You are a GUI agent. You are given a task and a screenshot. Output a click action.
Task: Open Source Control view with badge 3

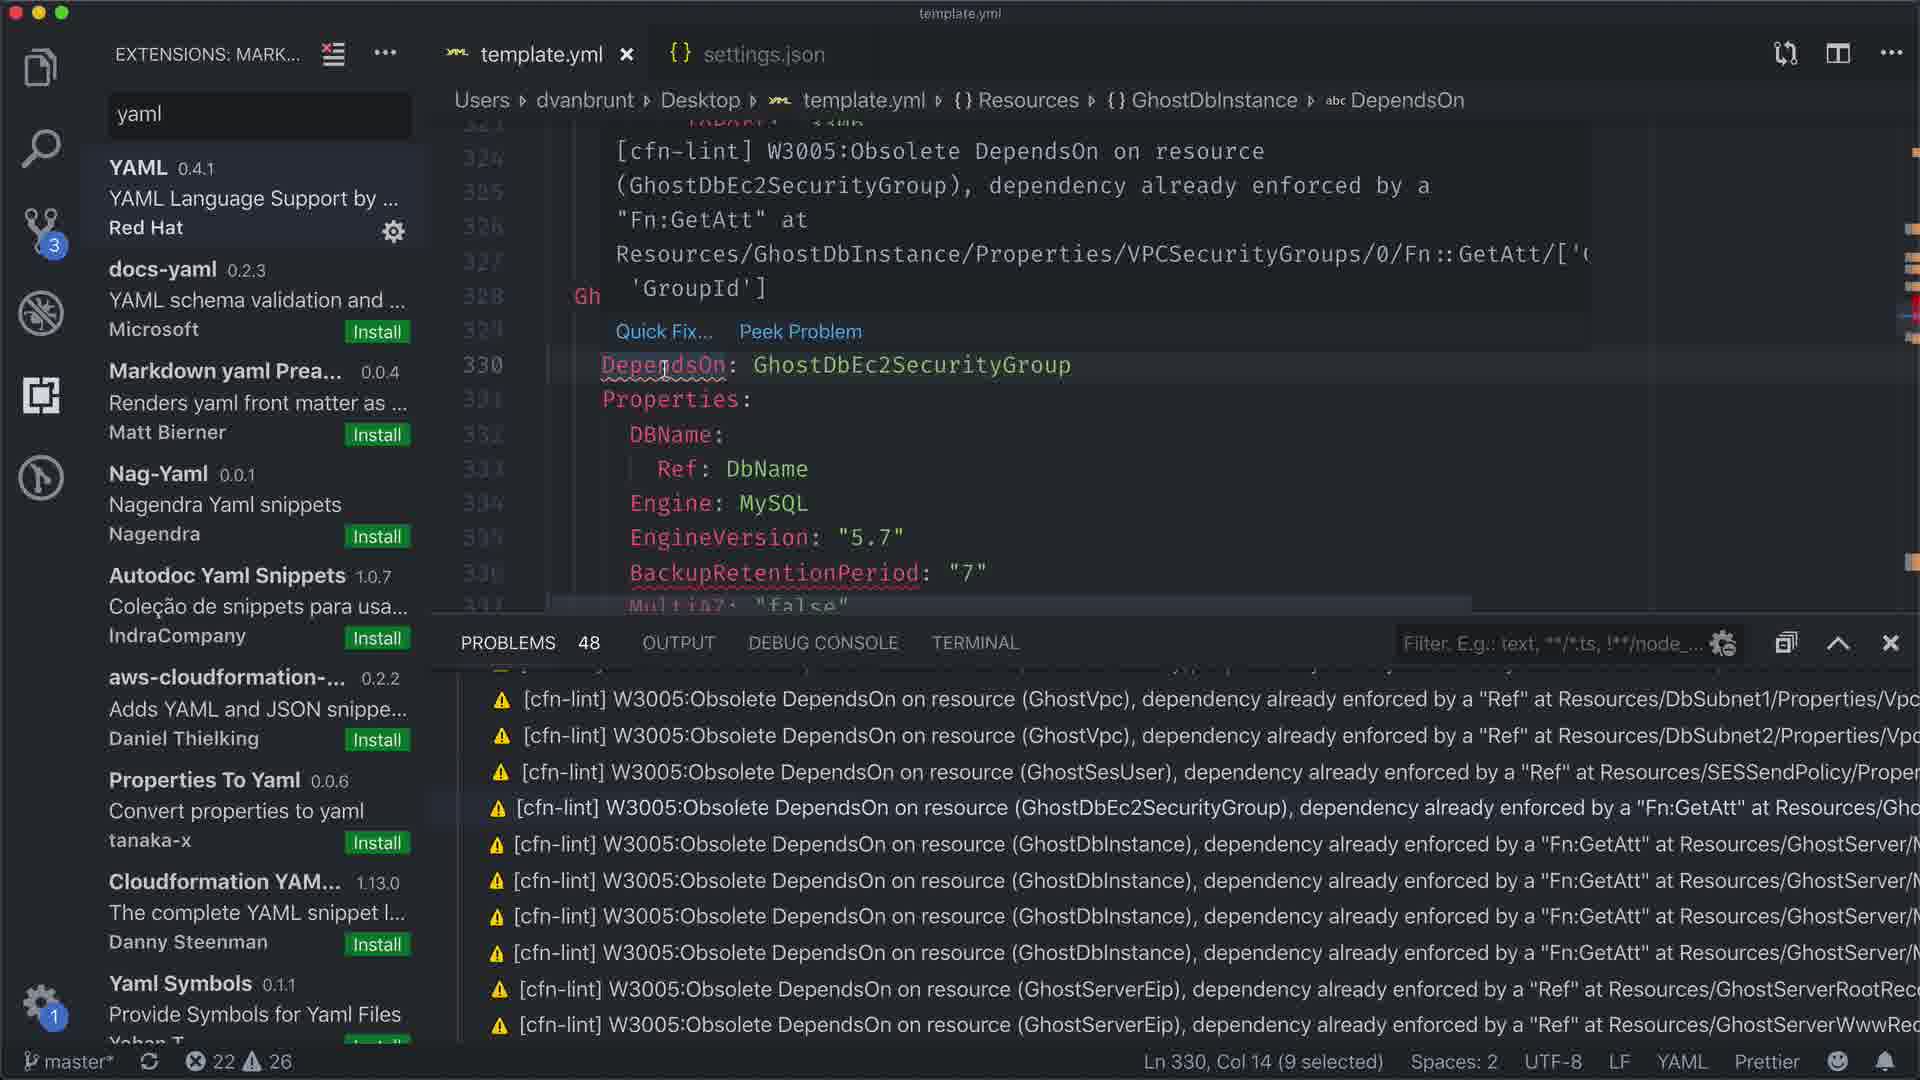click(40, 230)
